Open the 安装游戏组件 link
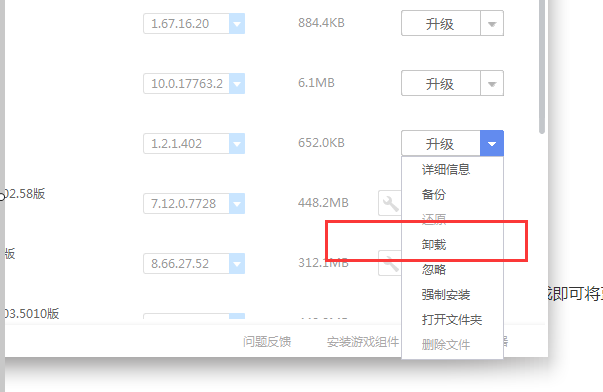 pyautogui.click(x=363, y=342)
